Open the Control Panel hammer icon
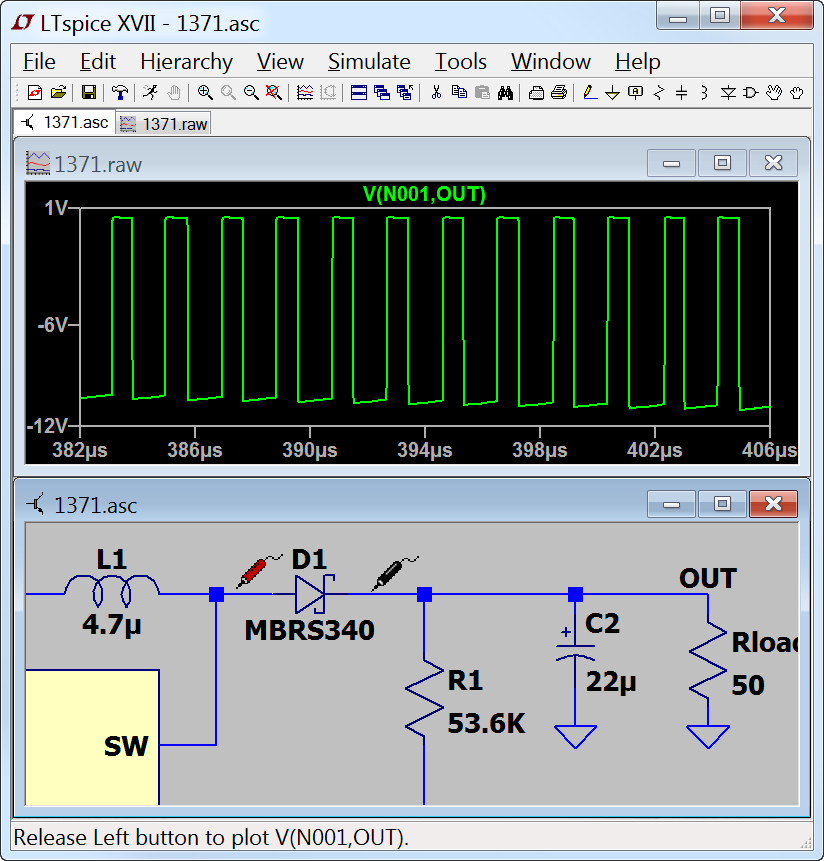 120,93
